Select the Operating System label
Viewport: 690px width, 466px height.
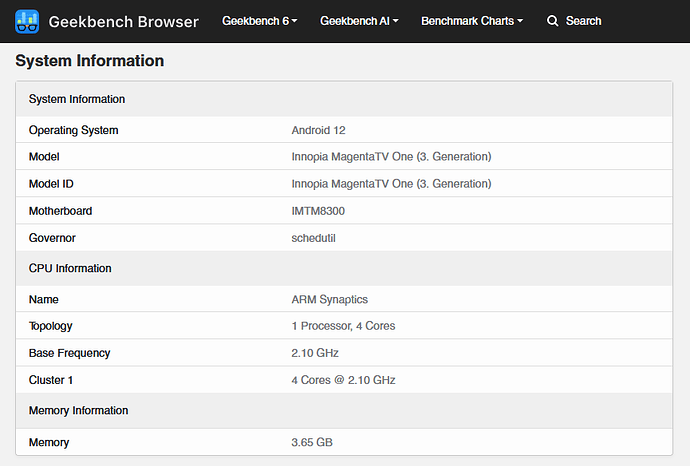pyautogui.click(x=73, y=130)
